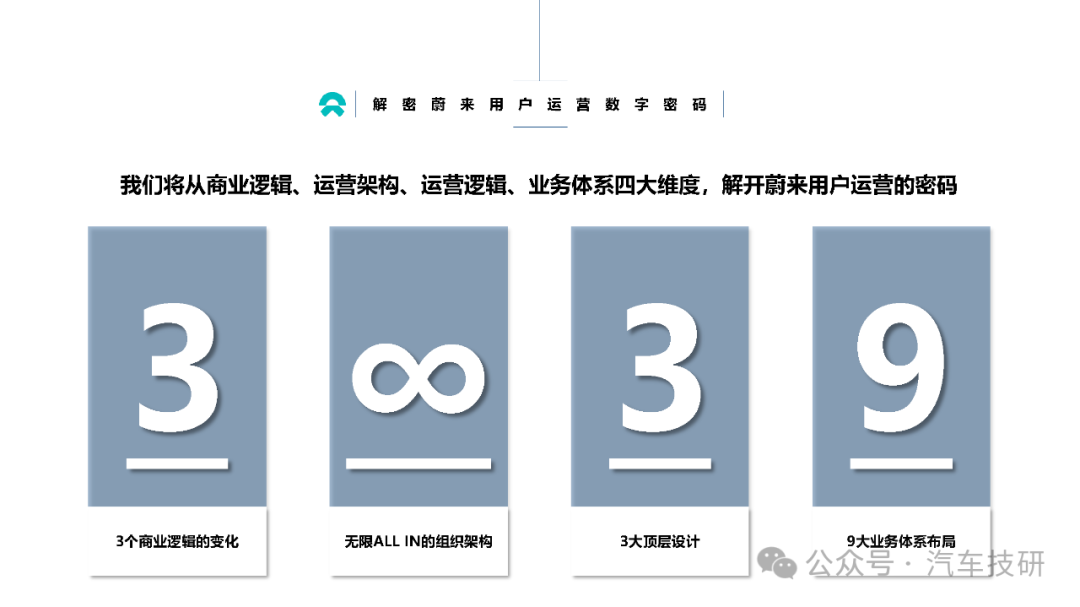1080x607 pixels.
Task: Click the caption 3个商业逻辑的变化
Action: [x=177, y=542]
